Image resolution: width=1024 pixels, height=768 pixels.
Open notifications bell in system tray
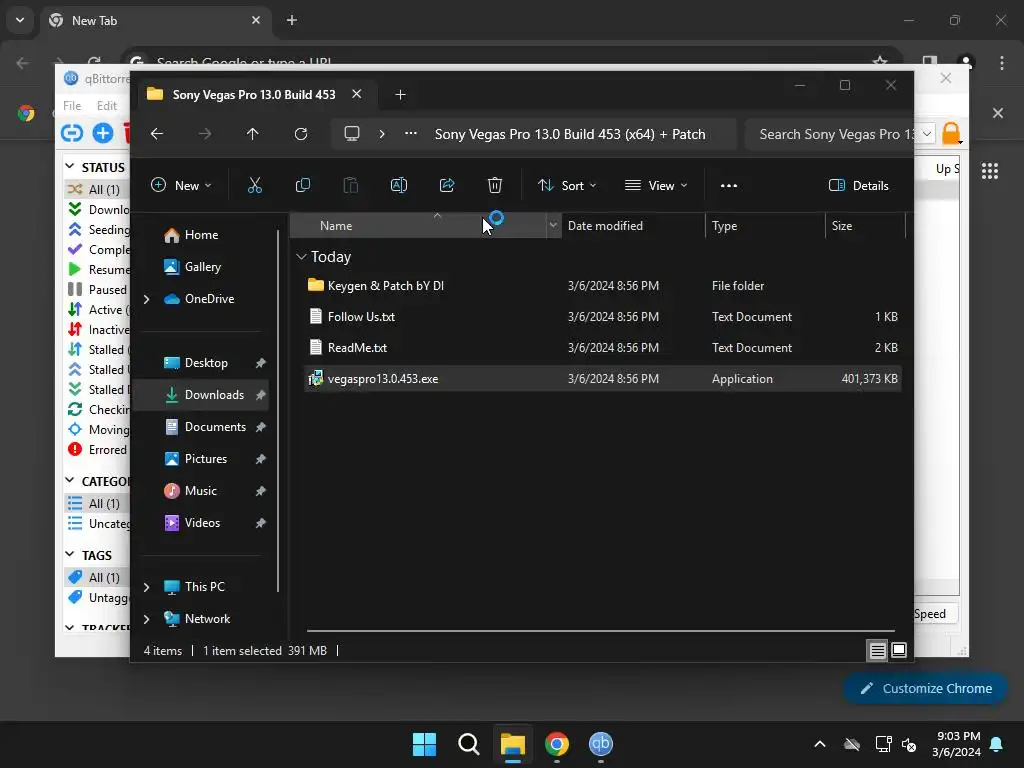coord(996,744)
